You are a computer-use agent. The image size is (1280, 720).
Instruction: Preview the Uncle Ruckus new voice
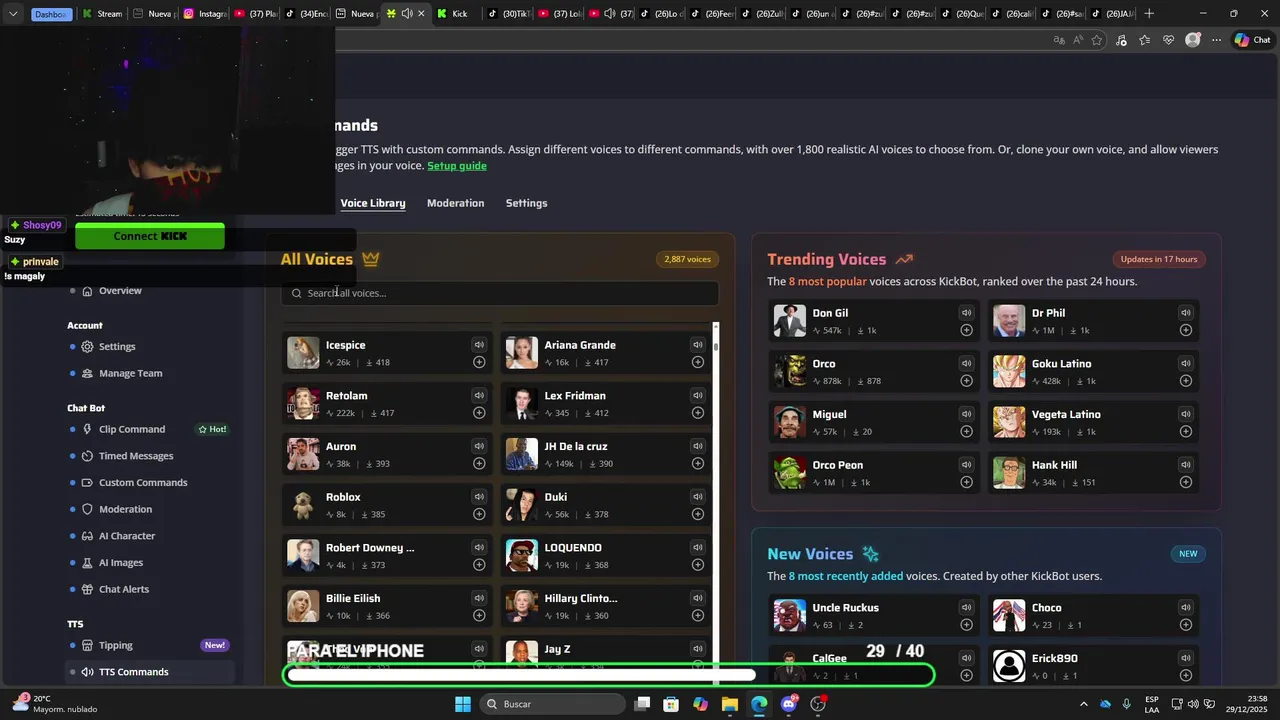click(966, 608)
